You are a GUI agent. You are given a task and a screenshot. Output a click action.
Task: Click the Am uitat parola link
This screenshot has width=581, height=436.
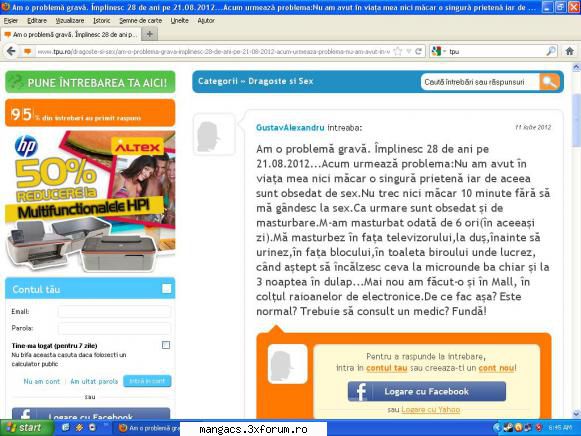[x=94, y=381]
